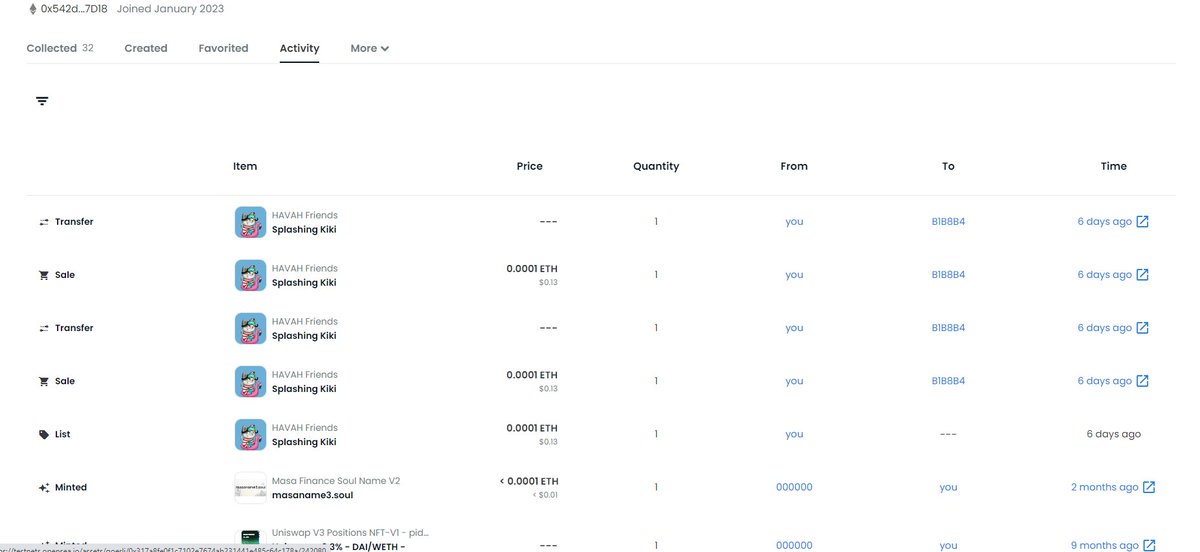1200x552 pixels.
Task: Click 'Joined January 2023' text
Action: tap(170, 9)
